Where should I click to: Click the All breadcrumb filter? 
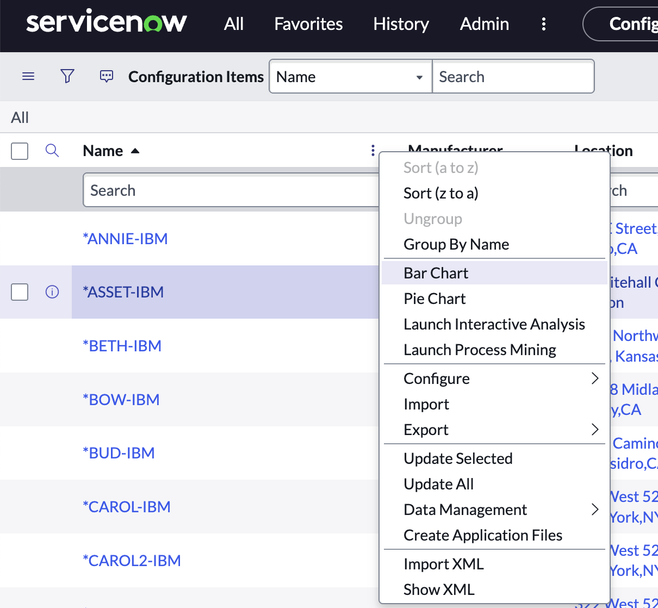[x=20, y=117]
